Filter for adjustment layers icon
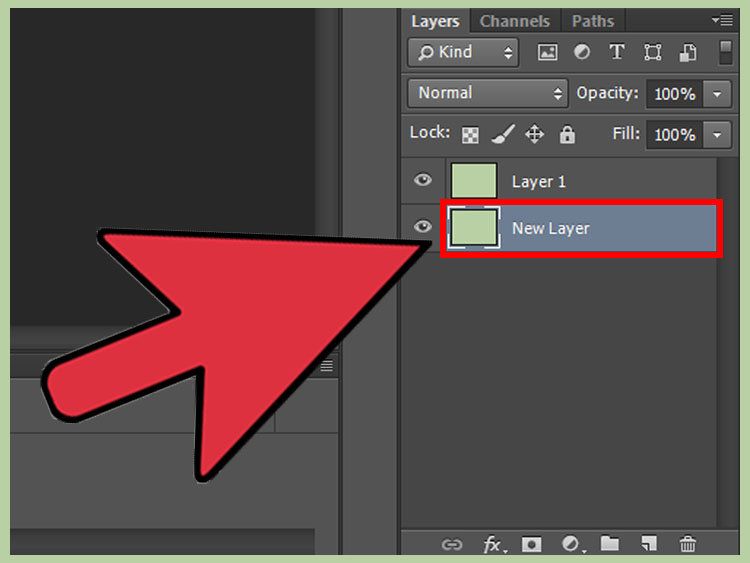Viewport: 750px width, 563px height. [x=582, y=52]
